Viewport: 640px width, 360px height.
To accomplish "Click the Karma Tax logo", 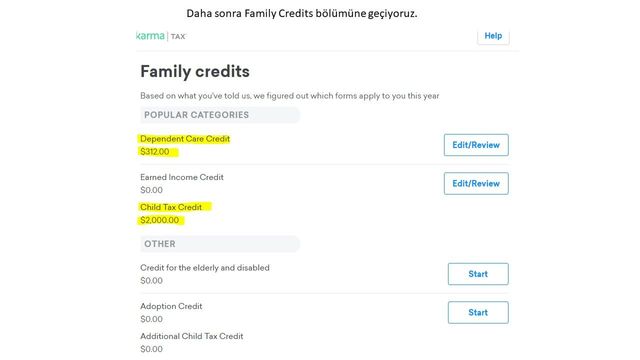I will pyautogui.click(x=161, y=36).
